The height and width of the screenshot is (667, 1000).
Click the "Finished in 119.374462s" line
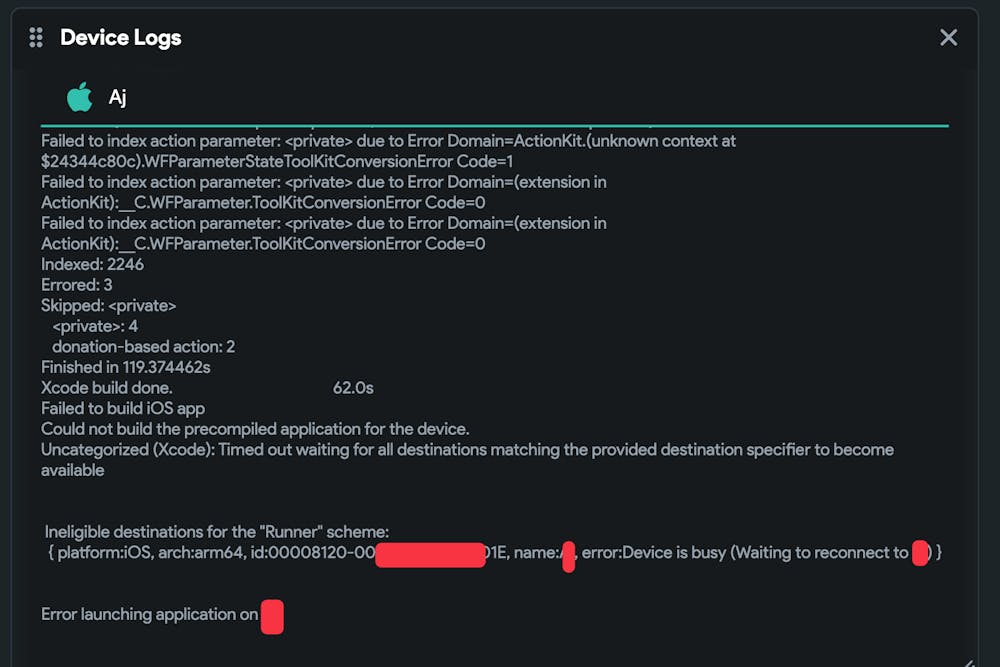tap(126, 367)
